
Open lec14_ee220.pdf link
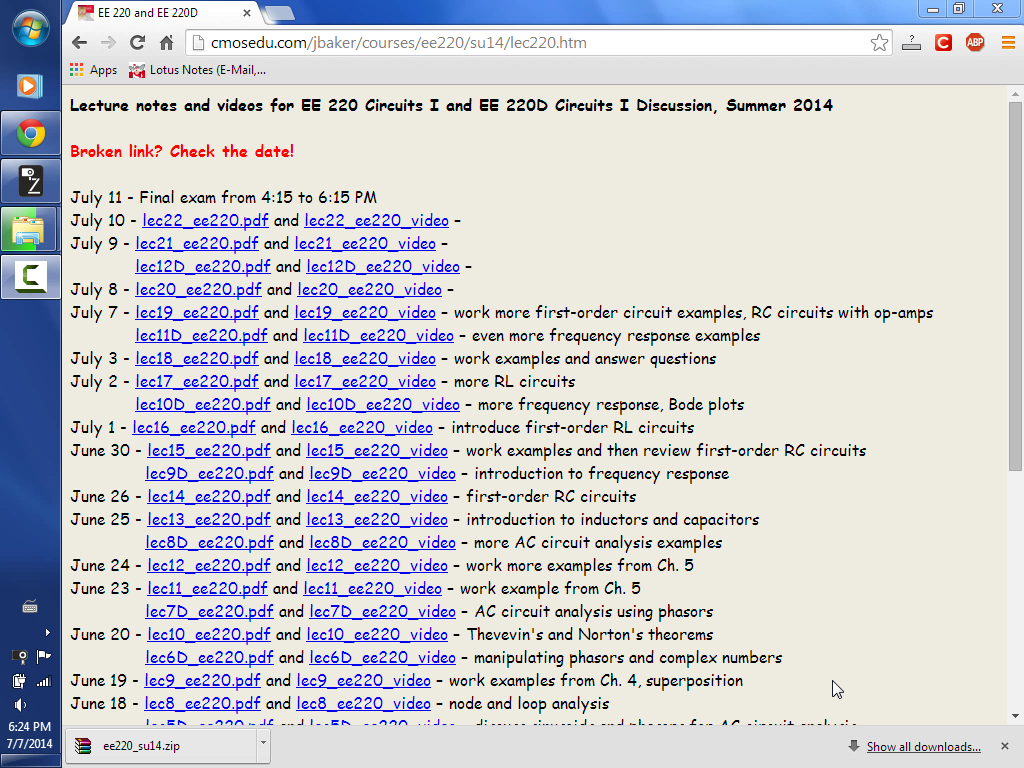[x=209, y=496]
